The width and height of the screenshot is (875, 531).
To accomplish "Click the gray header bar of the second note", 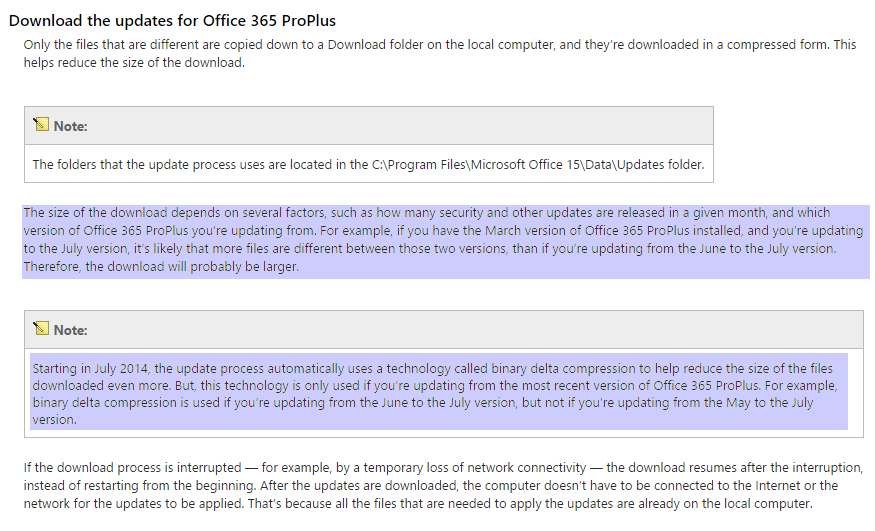I will click(450, 330).
